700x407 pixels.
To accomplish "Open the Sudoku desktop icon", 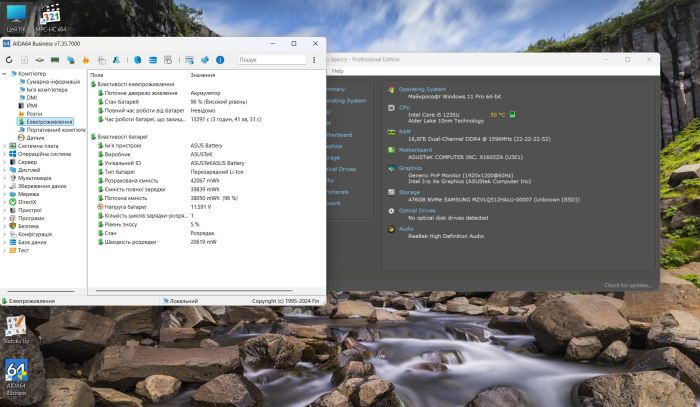I will click(16, 329).
